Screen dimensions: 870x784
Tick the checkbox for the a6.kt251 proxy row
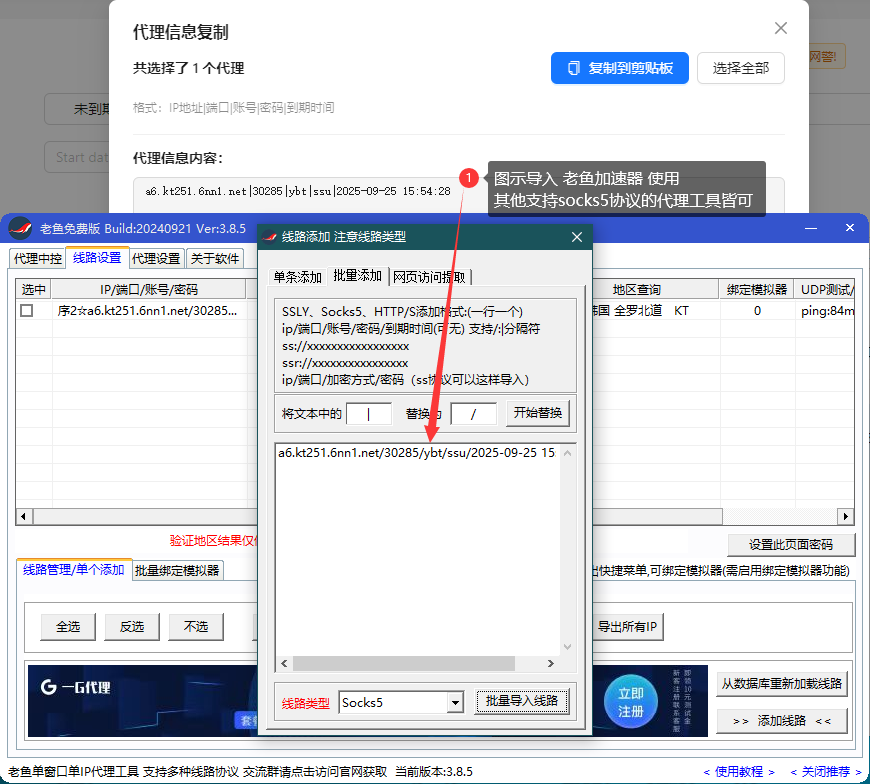click(x=27, y=311)
